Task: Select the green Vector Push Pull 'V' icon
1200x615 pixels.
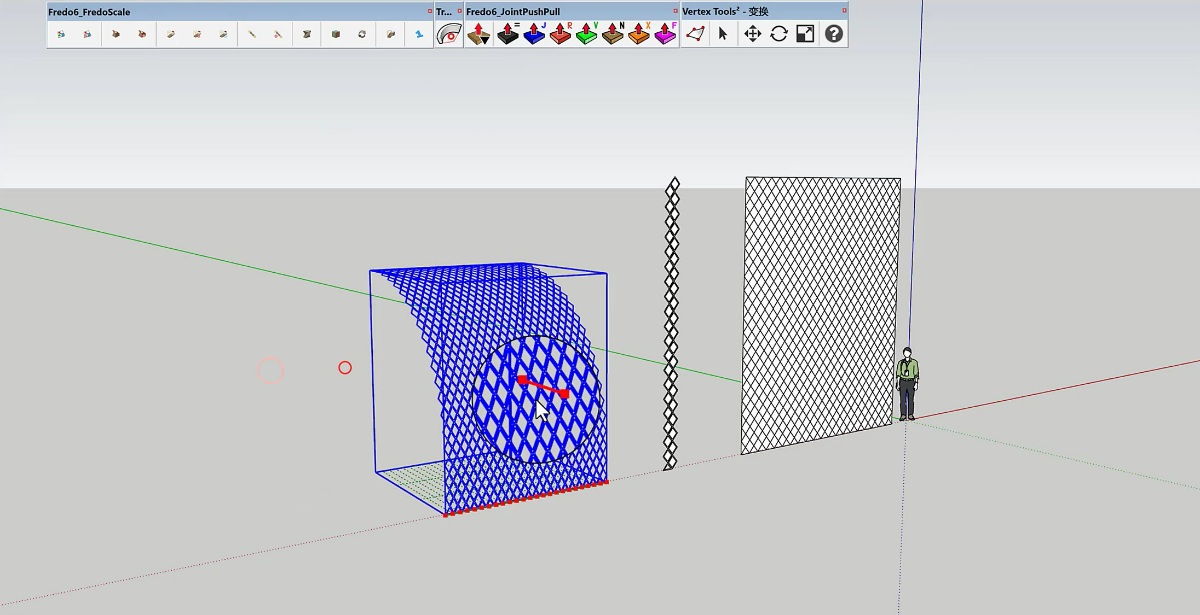Action: [x=587, y=34]
